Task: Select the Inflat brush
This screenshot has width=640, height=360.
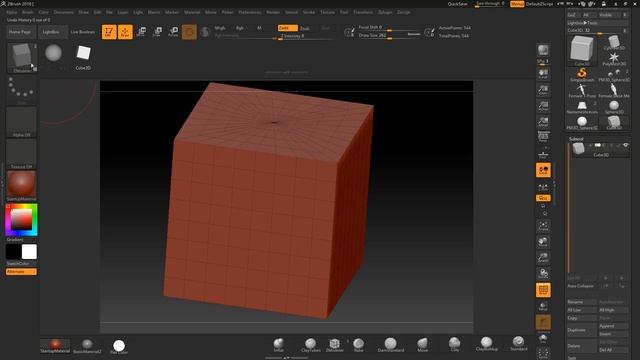Action: coord(279,345)
